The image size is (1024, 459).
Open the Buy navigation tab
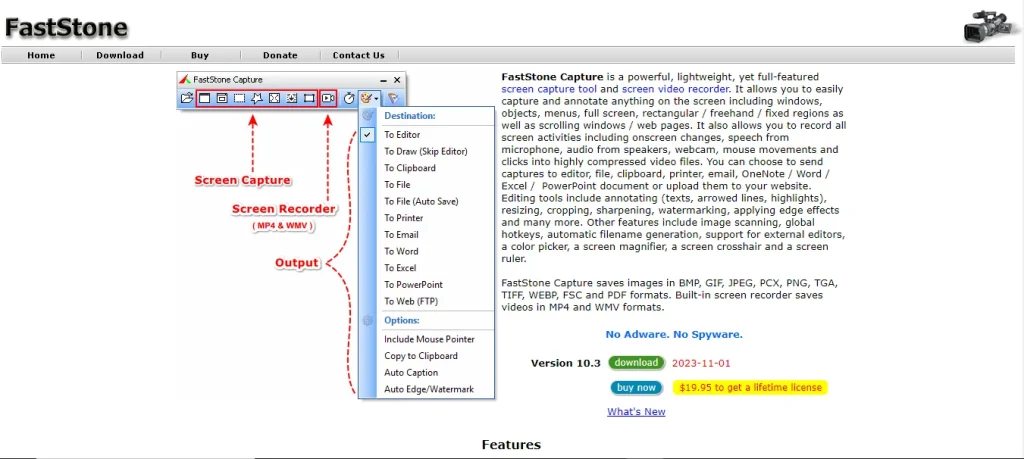tap(200, 55)
